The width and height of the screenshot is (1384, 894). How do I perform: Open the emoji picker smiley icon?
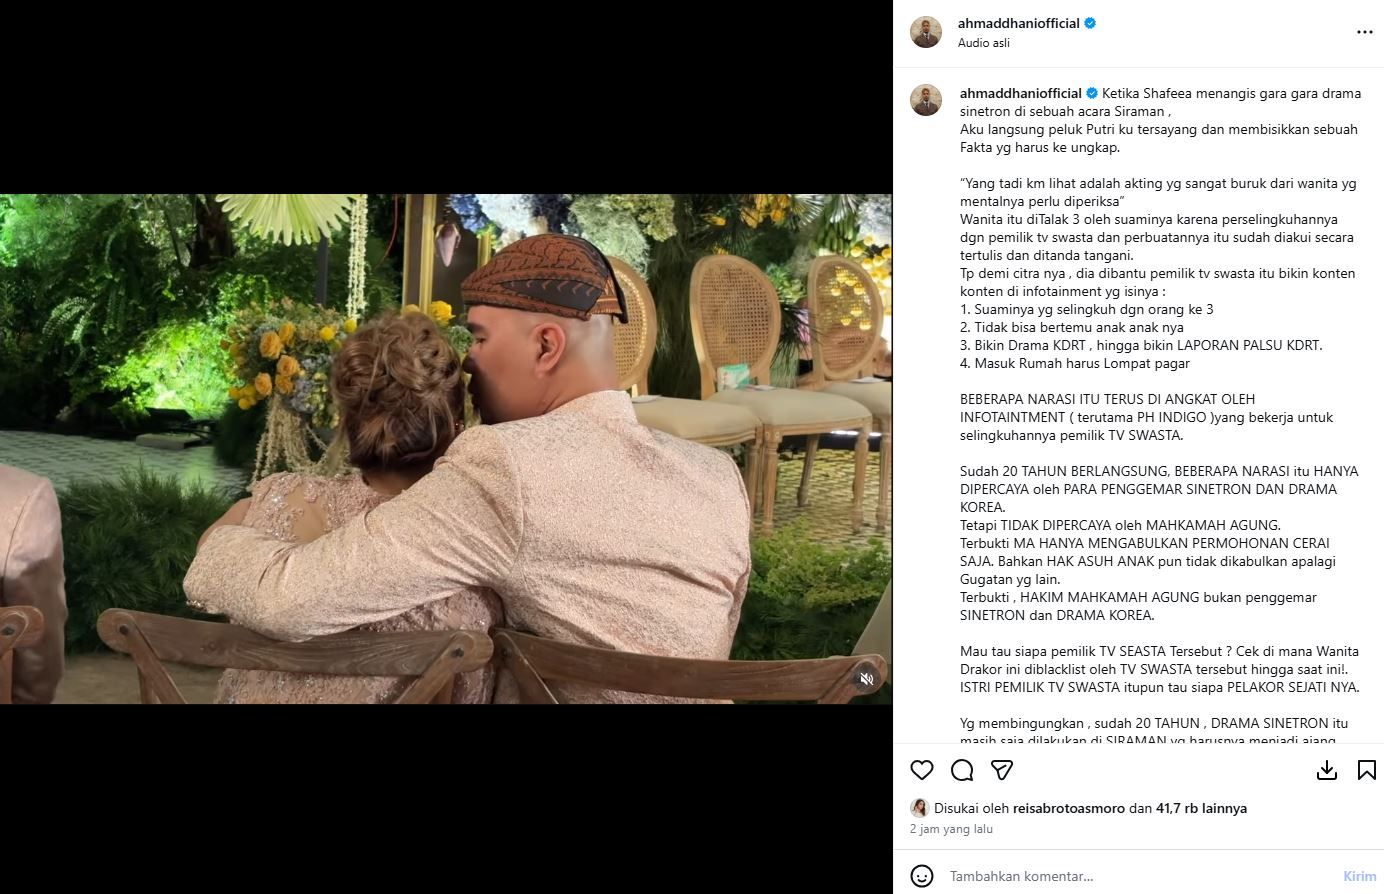(x=922, y=876)
